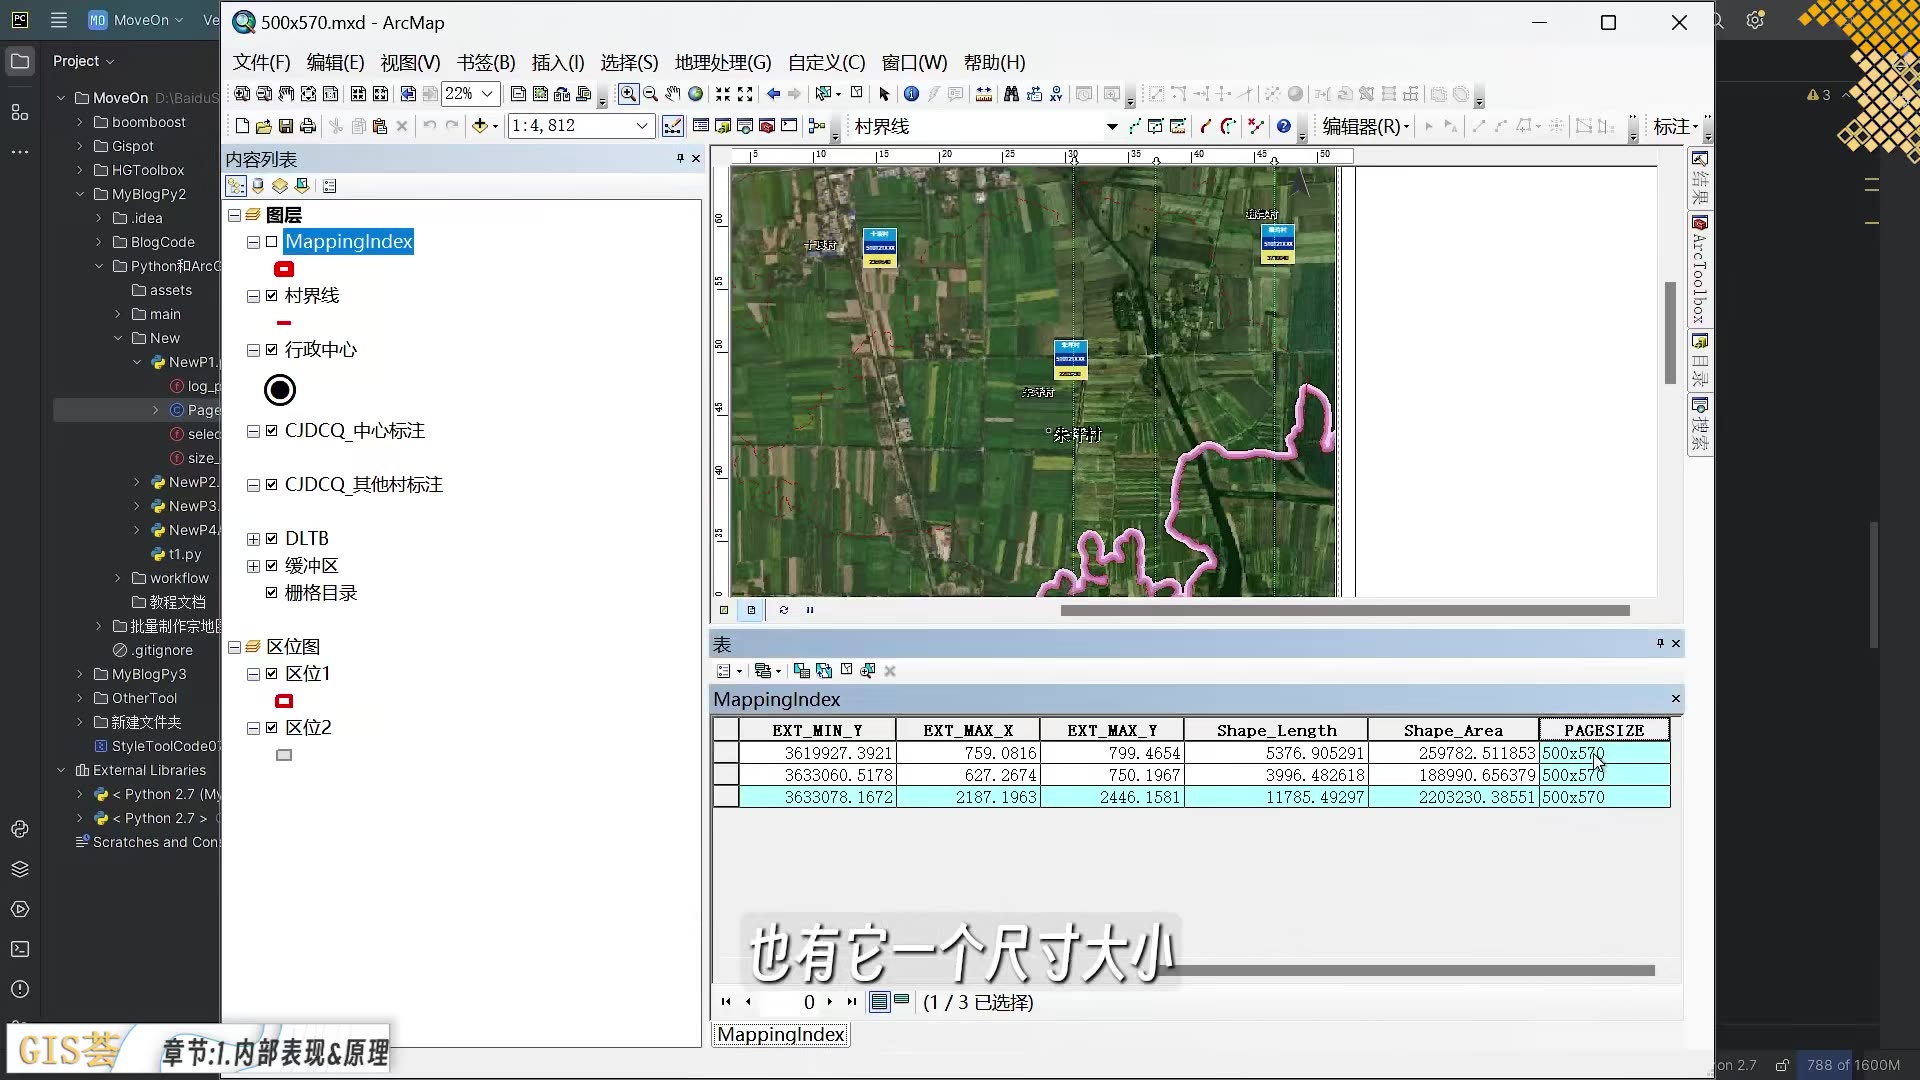This screenshot has height=1080, width=1920.
Task: Check the MappingIndex layer visibility checkbox
Action: (x=270, y=241)
